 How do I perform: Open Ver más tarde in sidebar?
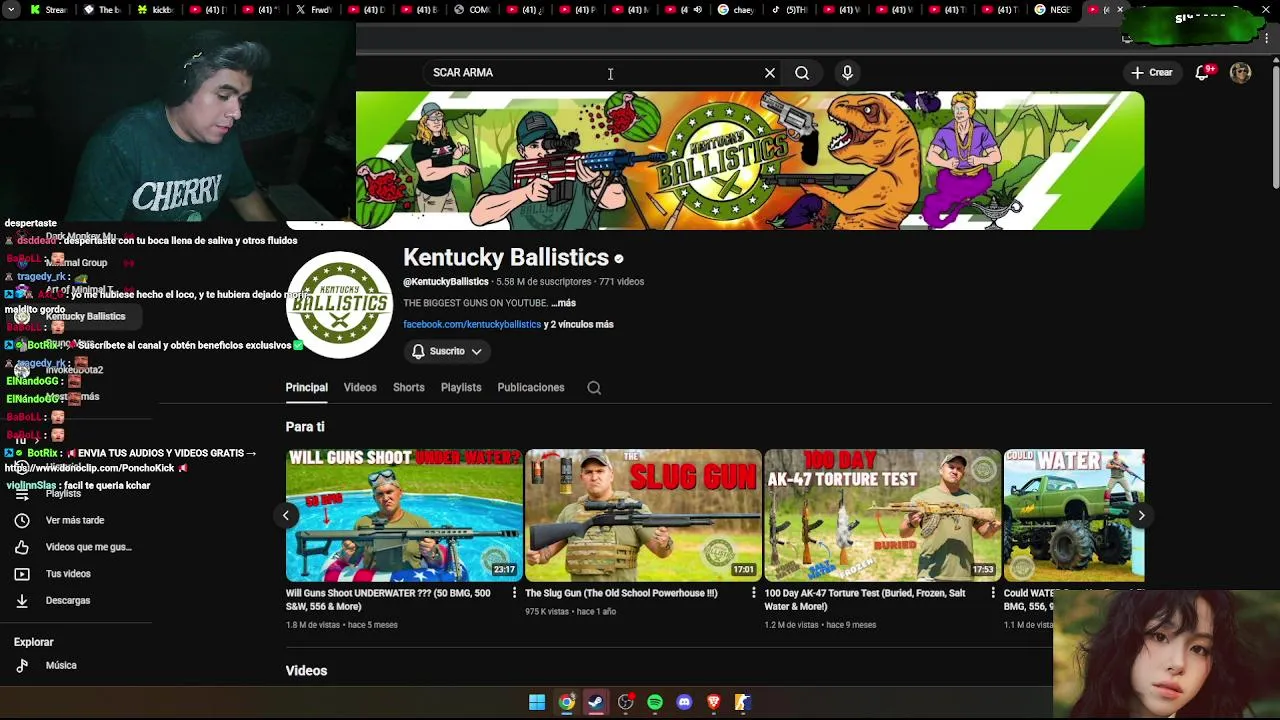(75, 521)
